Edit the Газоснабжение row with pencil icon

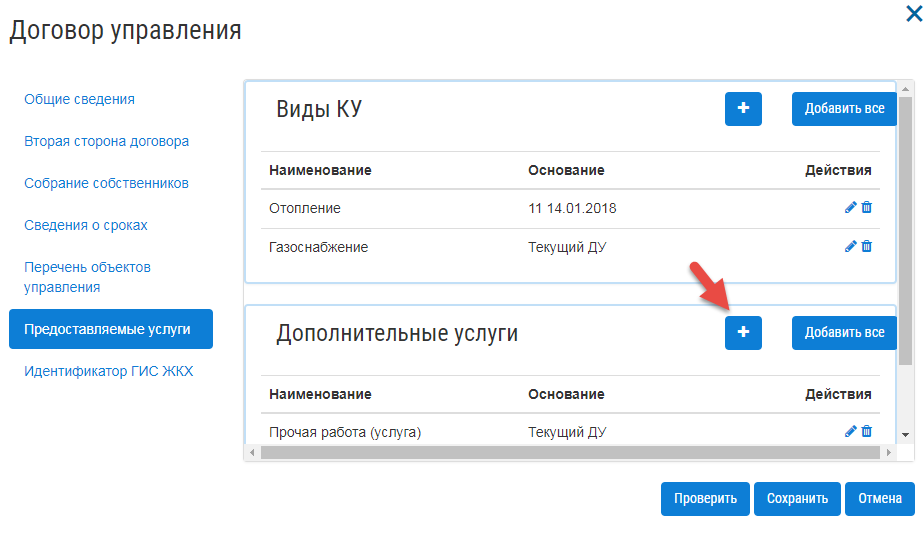pos(850,246)
